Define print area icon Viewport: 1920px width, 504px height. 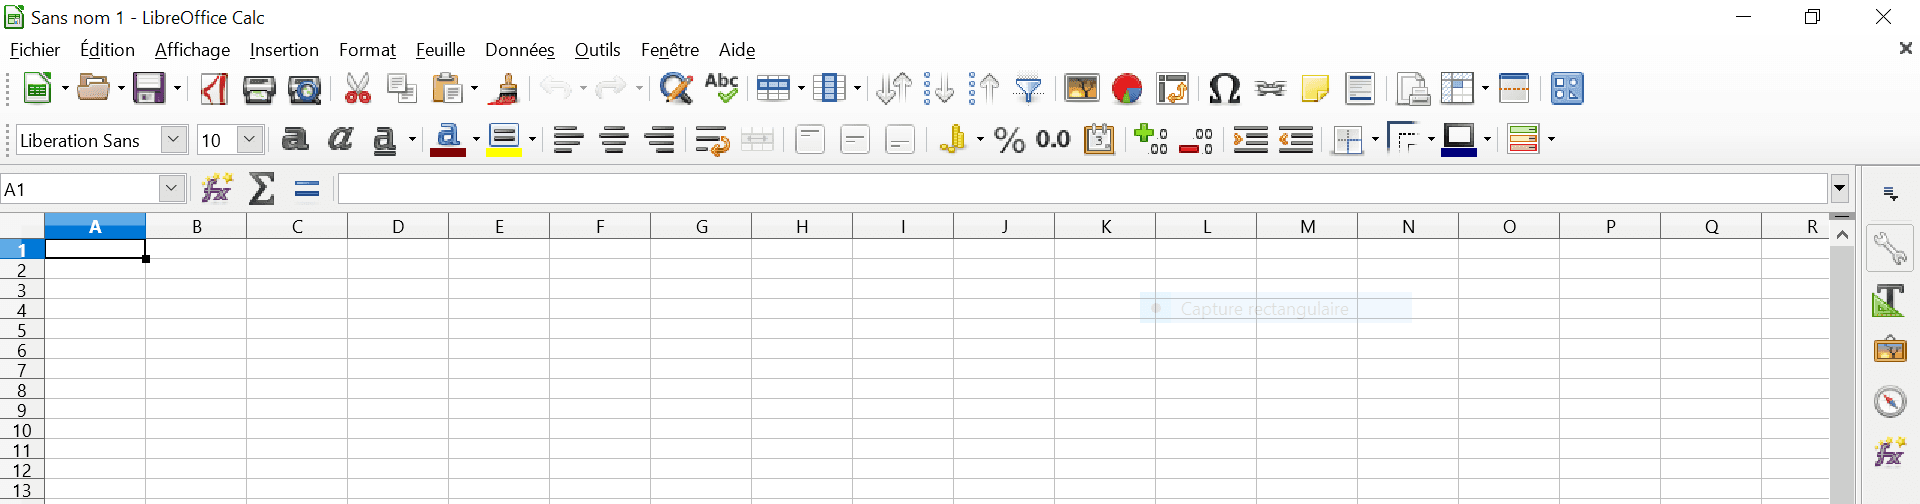coord(1412,89)
